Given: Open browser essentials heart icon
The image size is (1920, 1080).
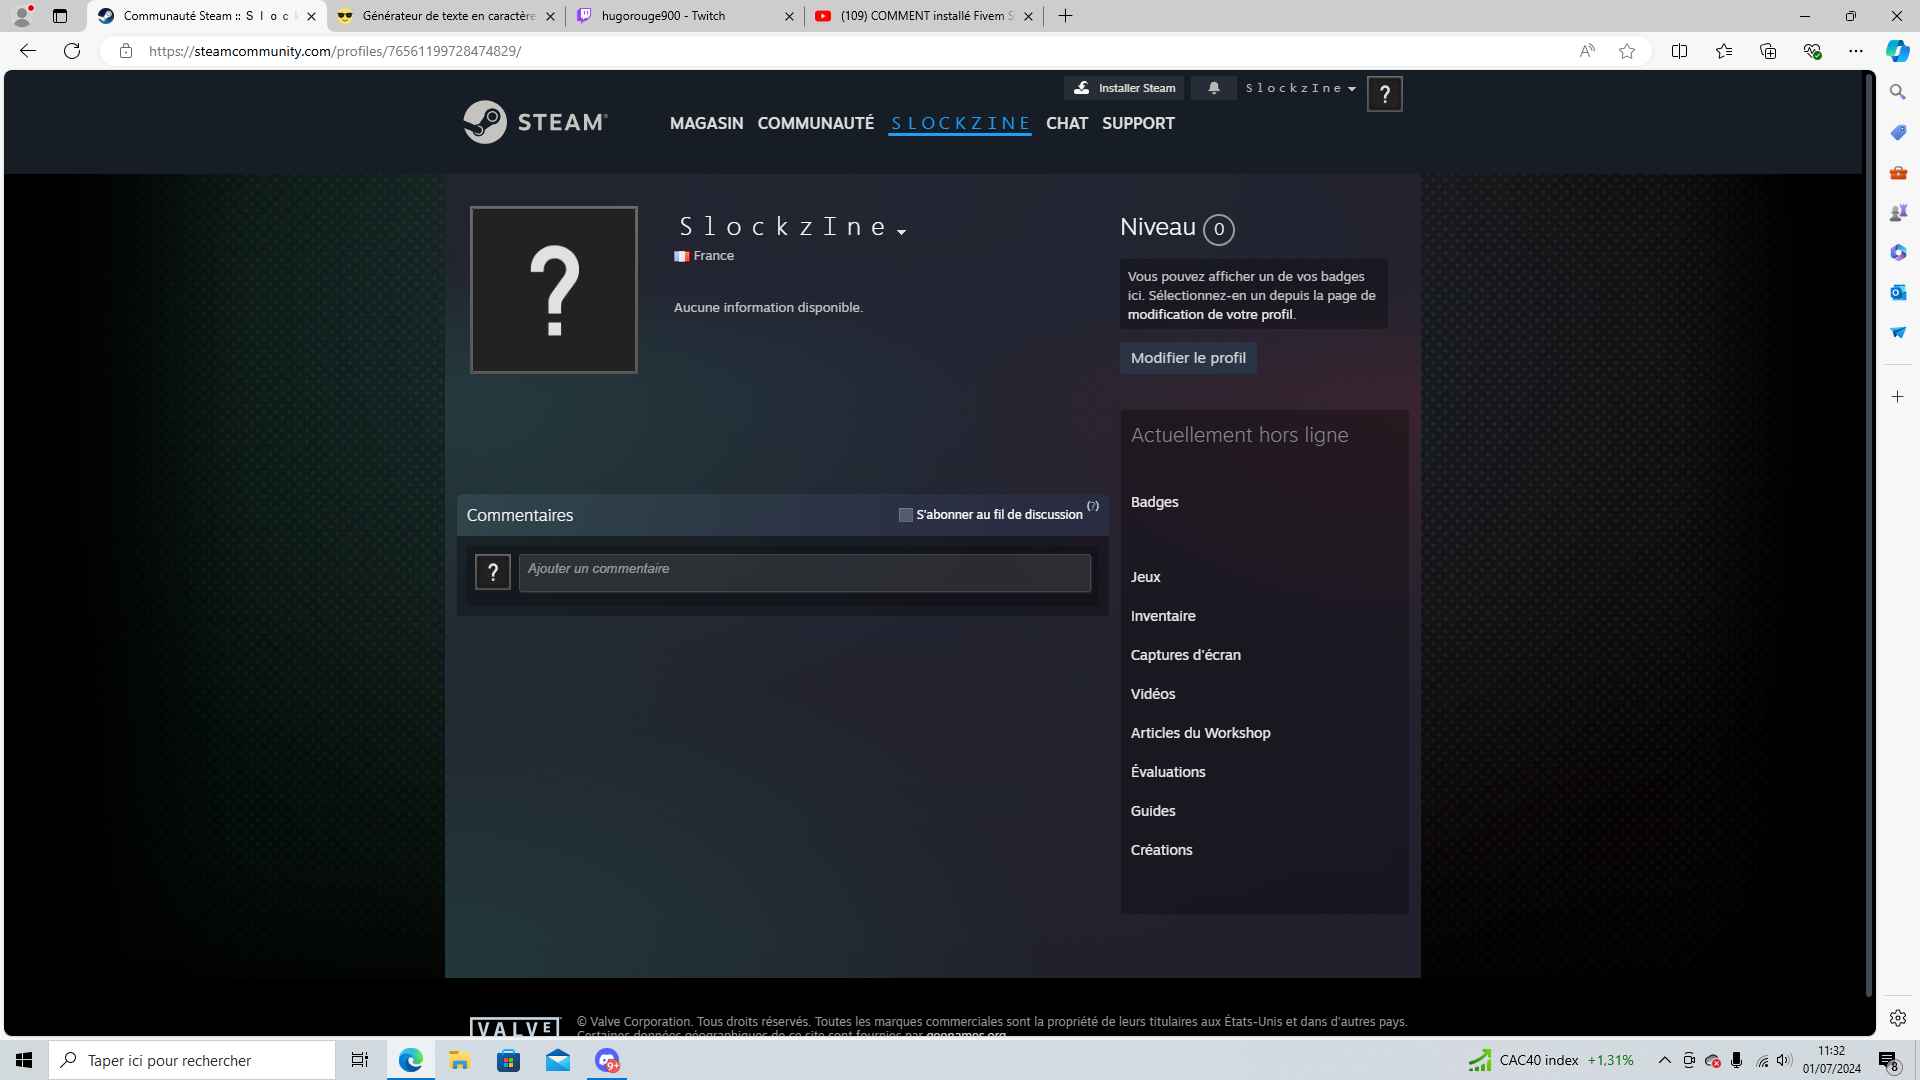Looking at the screenshot, I should 1812,51.
